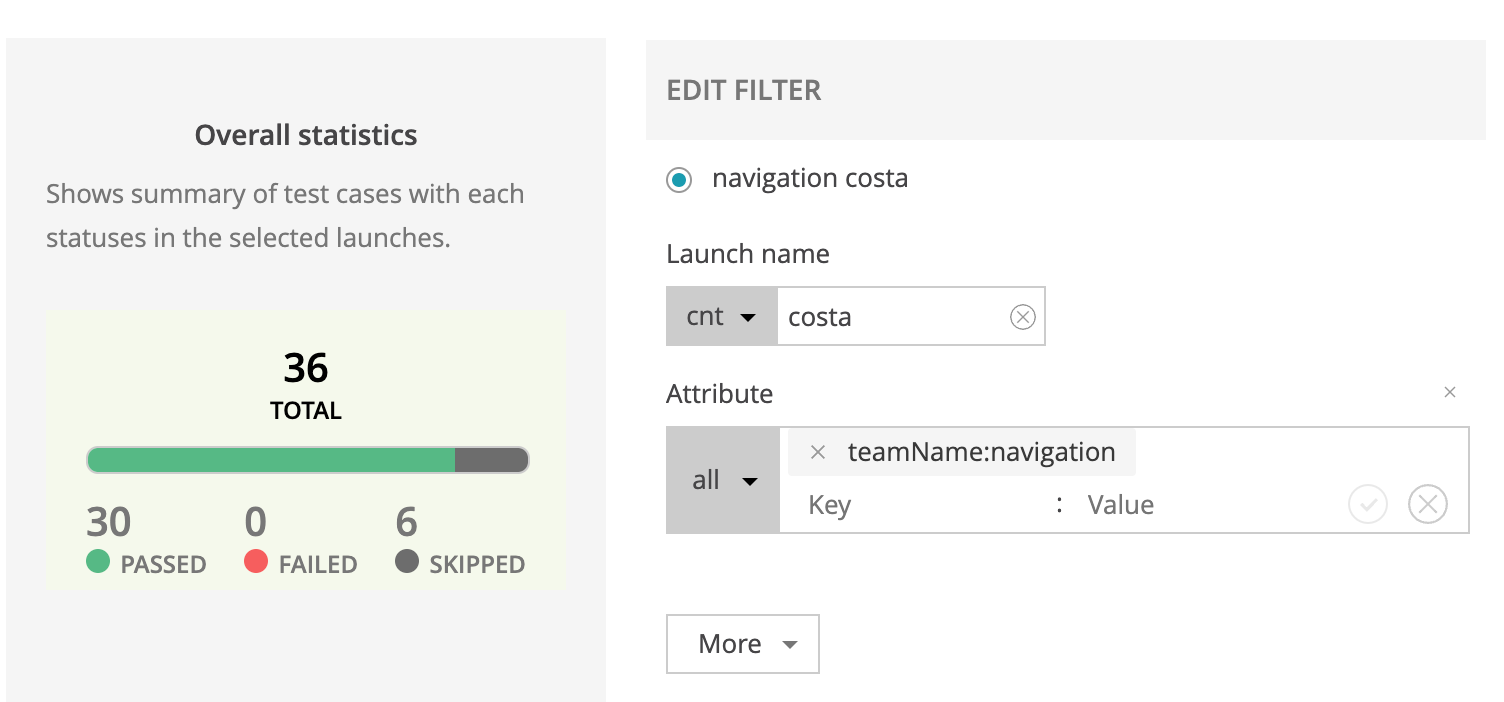Click the navigation costa filter name
Image resolution: width=1504 pixels, height=702 pixels.
pyautogui.click(x=810, y=179)
